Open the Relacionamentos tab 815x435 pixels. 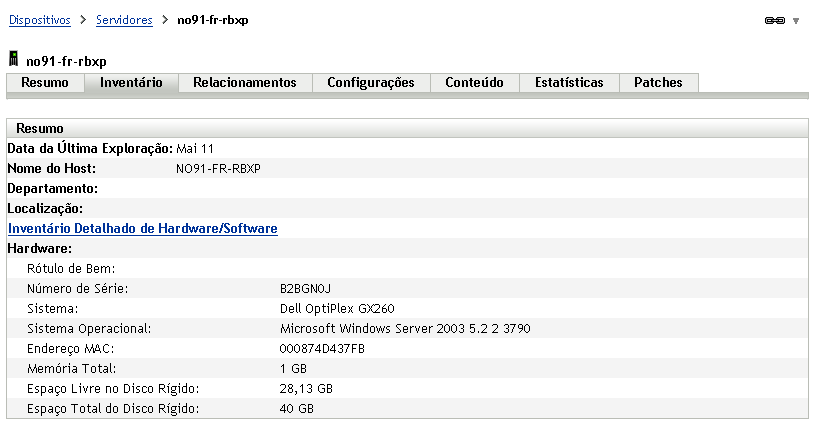(x=245, y=83)
